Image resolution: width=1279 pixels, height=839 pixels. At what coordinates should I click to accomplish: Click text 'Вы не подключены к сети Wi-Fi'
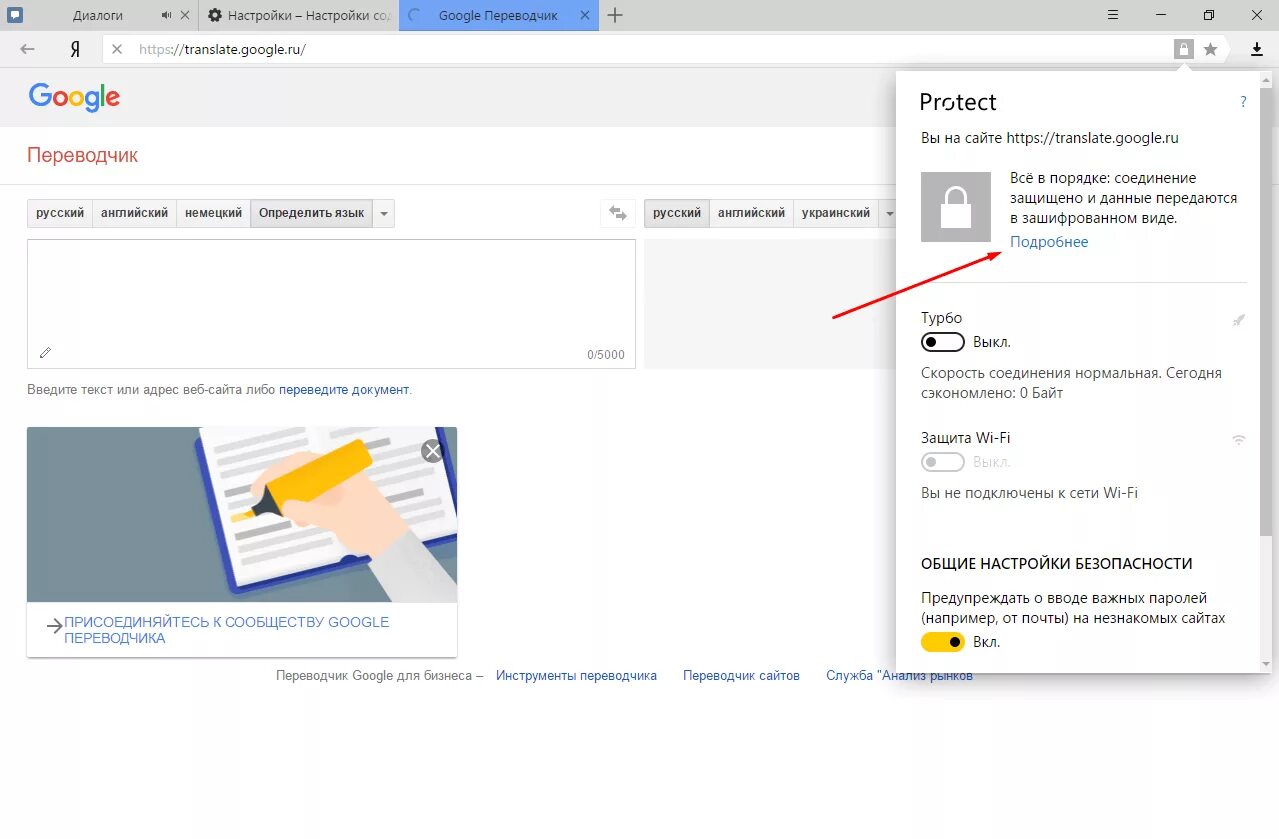[1029, 493]
